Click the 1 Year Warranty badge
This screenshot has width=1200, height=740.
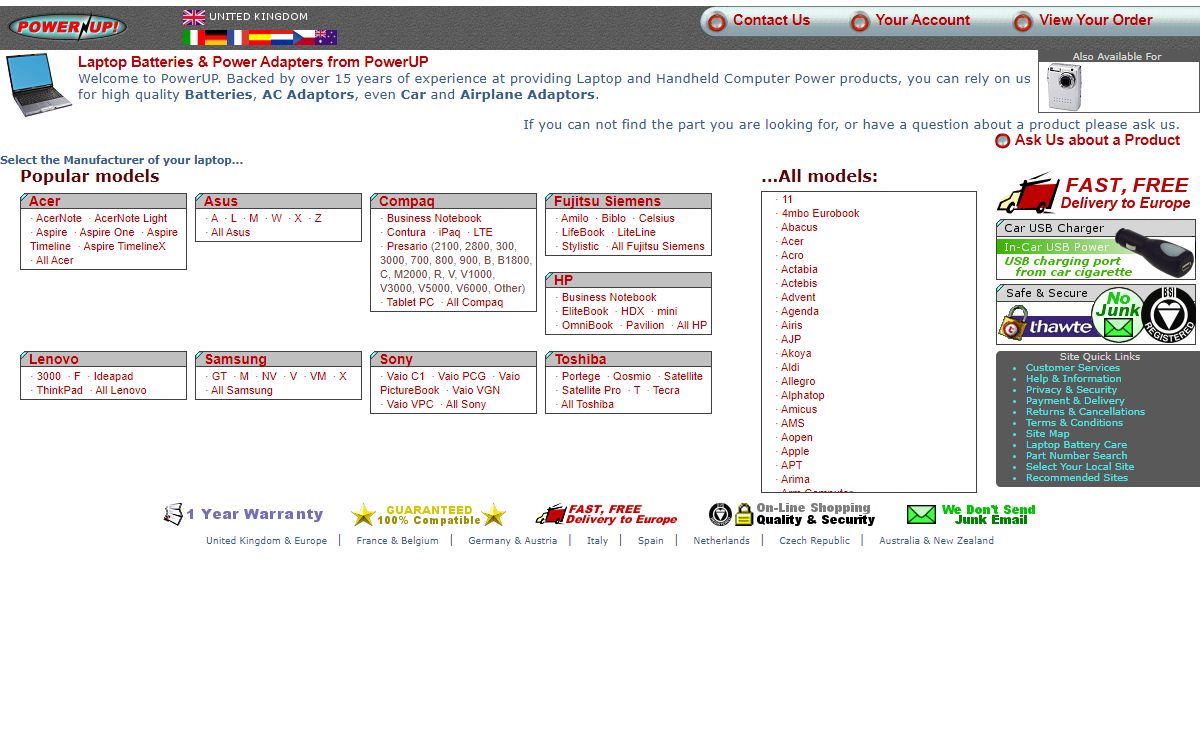click(243, 515)
